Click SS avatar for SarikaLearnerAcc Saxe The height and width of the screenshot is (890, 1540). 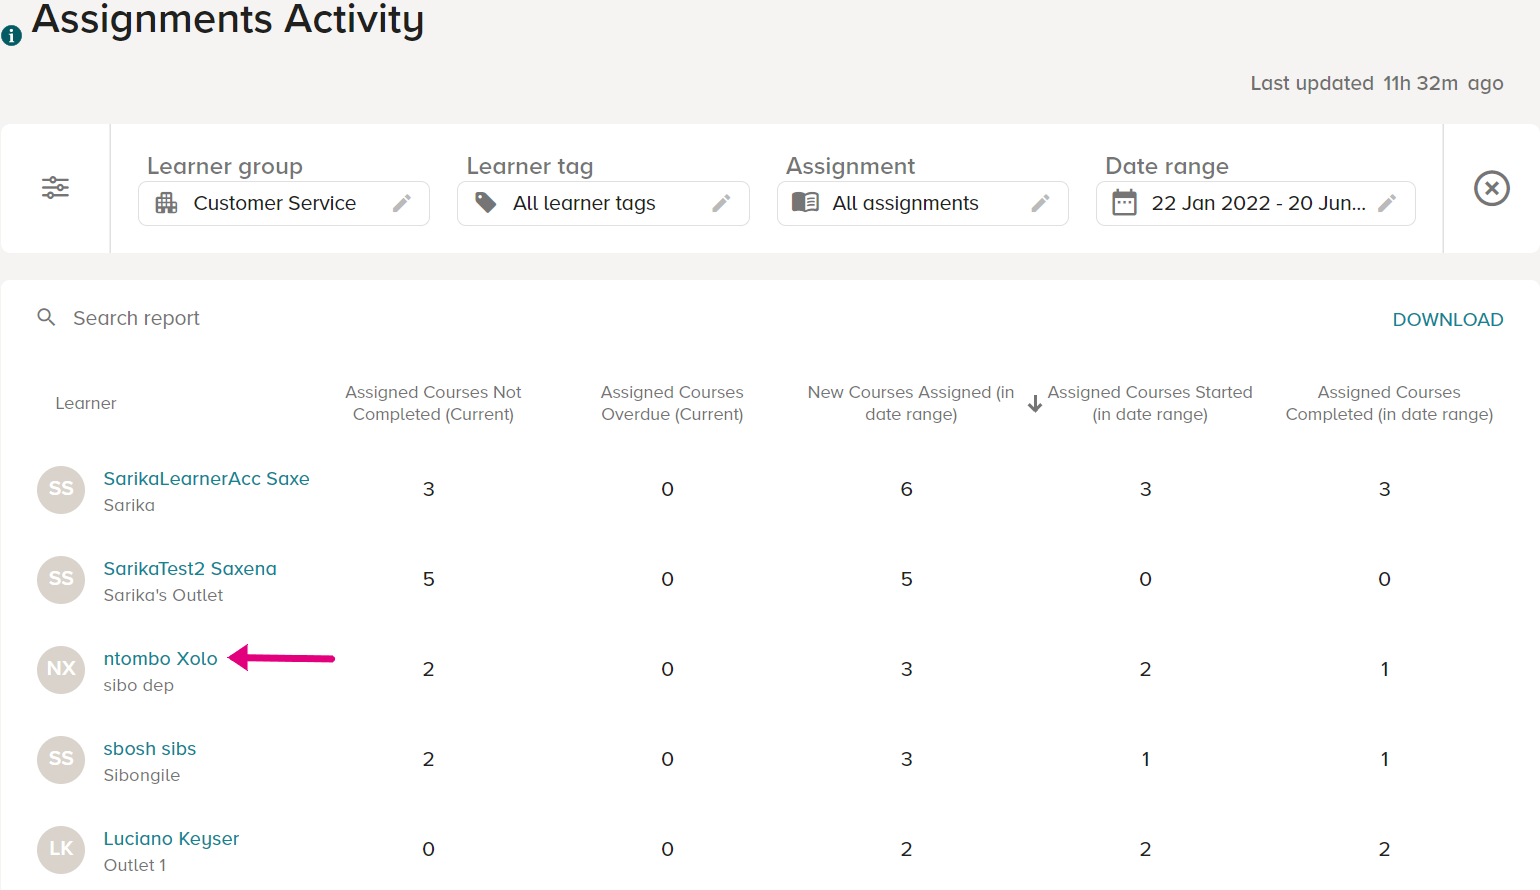61,489
